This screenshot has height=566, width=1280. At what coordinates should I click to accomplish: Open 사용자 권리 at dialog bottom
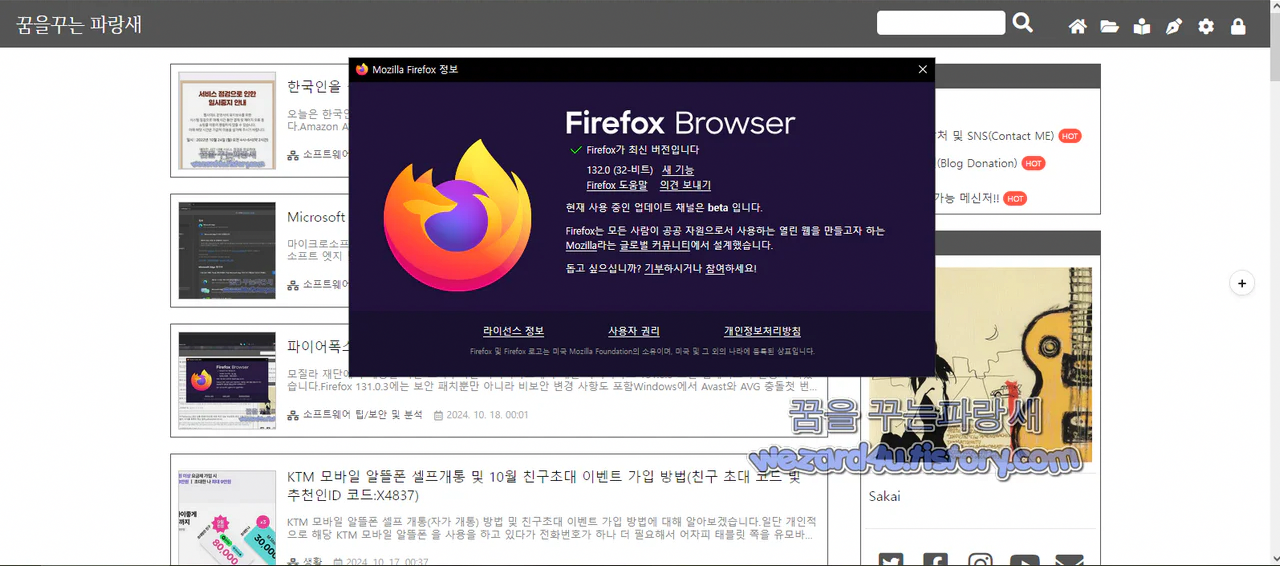(634, 331)
